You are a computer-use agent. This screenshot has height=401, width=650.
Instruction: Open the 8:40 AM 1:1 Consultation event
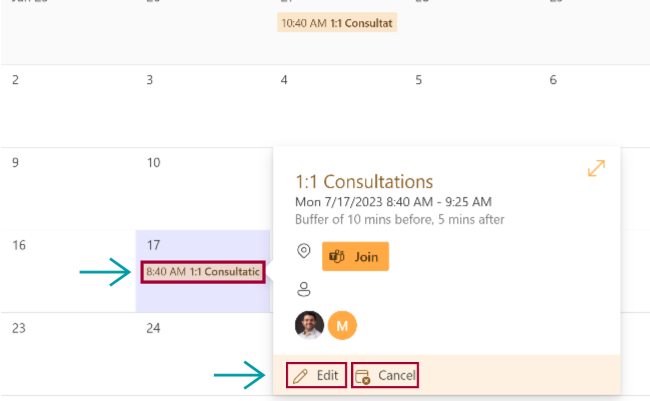pyautogui.click(x=203, y=271)
